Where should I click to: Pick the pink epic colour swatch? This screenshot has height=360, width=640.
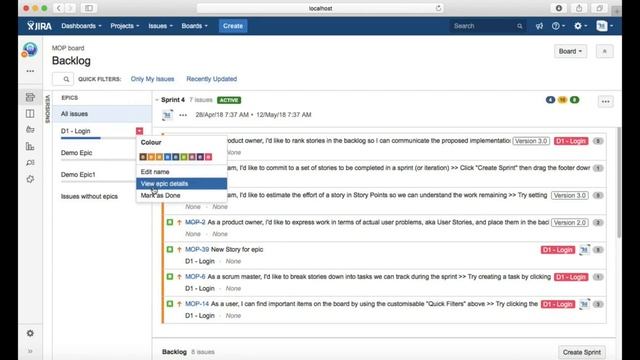[208, 157]
